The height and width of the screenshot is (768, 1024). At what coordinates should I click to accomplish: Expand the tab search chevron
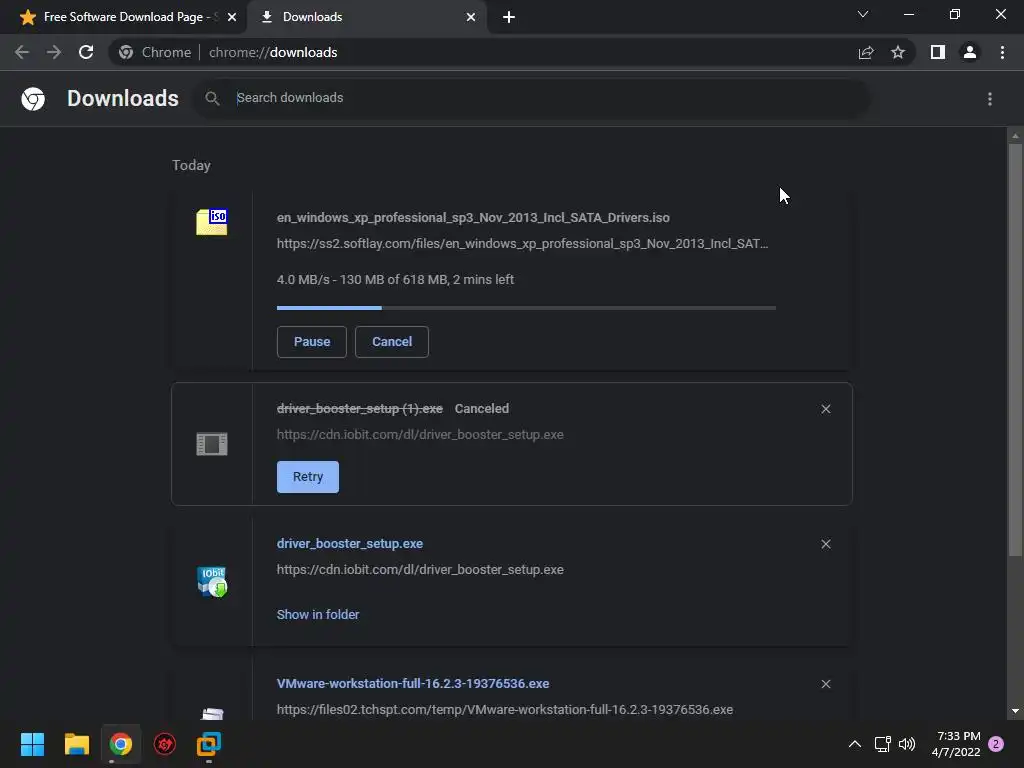point(863,14)
